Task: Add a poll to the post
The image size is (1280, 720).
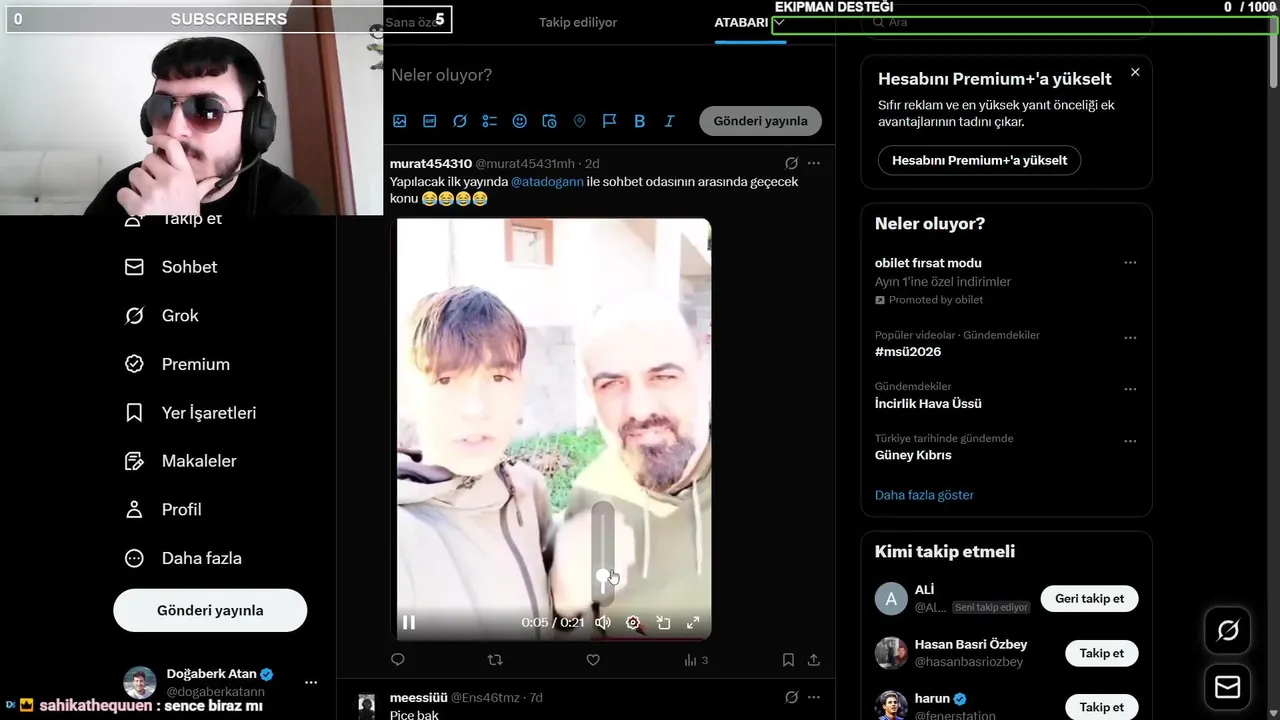Action: click(x=490, y=121)
